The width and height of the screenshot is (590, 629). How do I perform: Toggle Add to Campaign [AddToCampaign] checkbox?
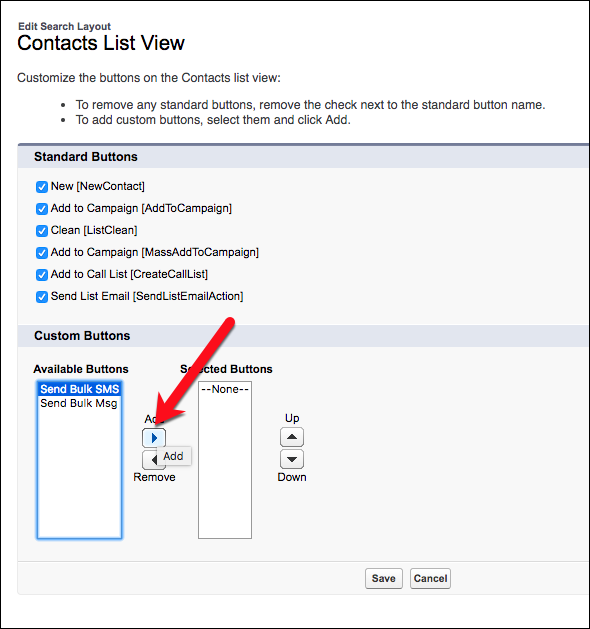point(42,209)
